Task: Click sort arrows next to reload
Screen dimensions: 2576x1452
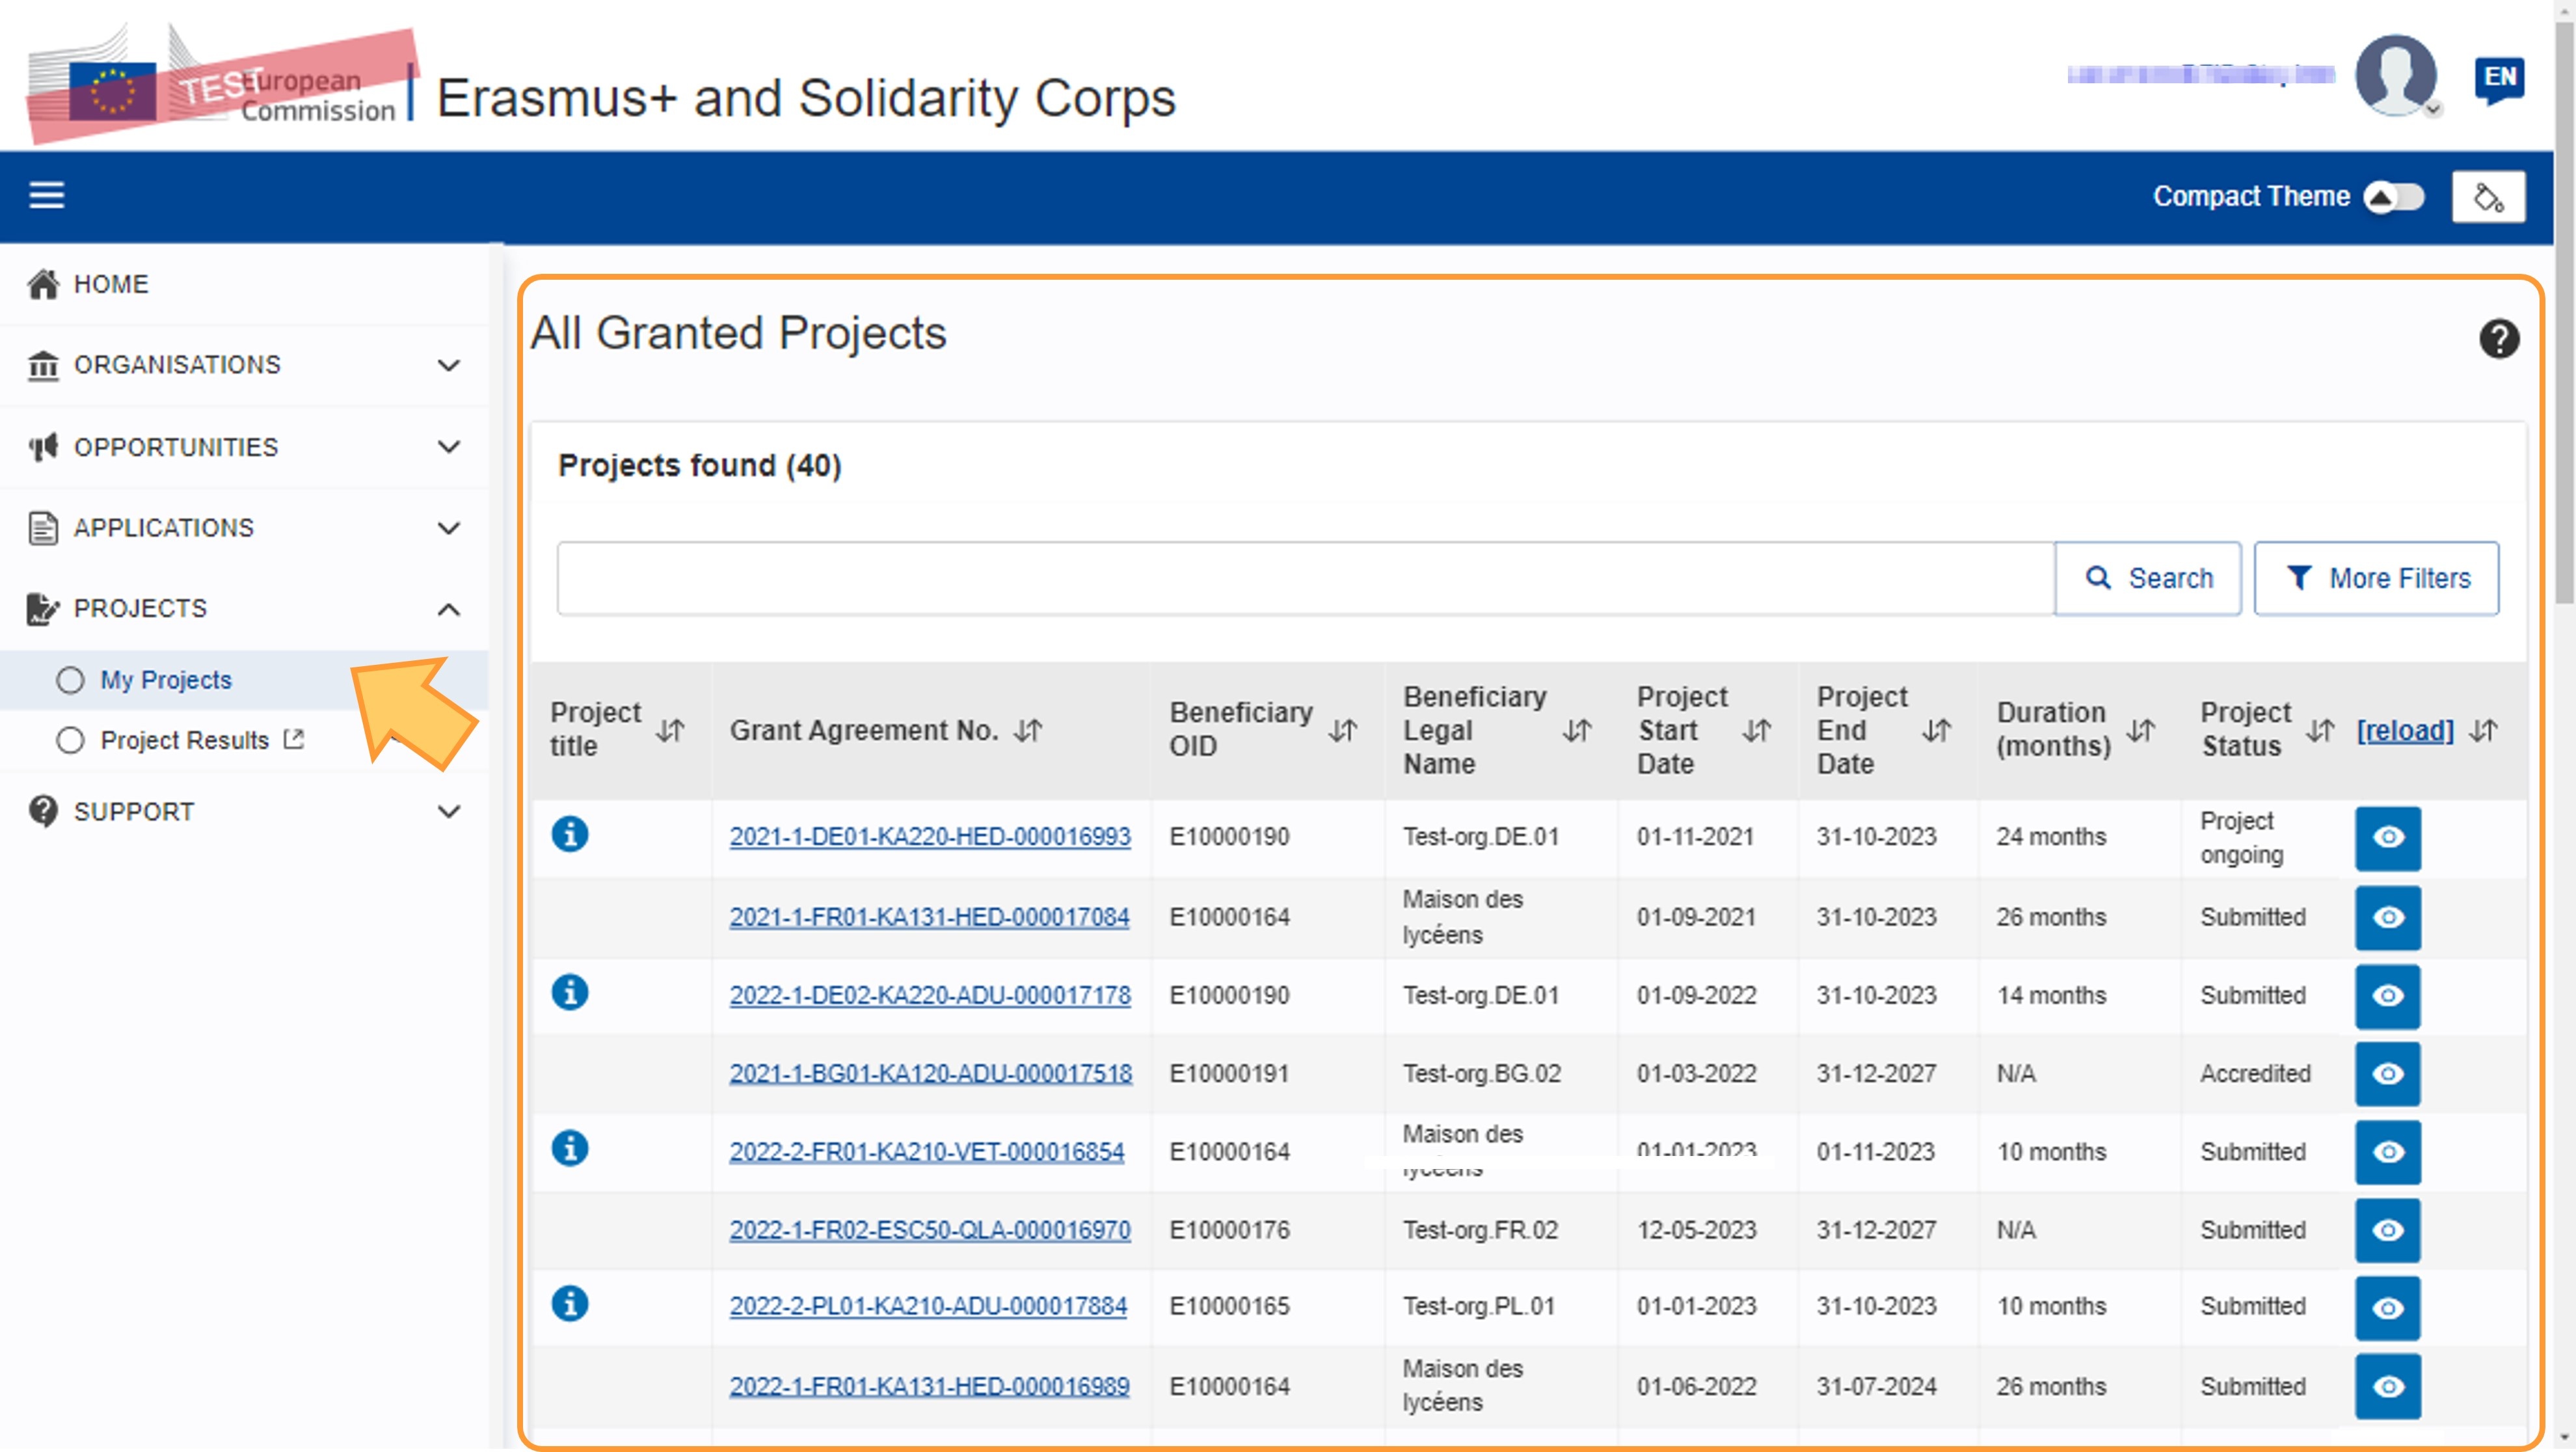Action: coord(2484,730)
